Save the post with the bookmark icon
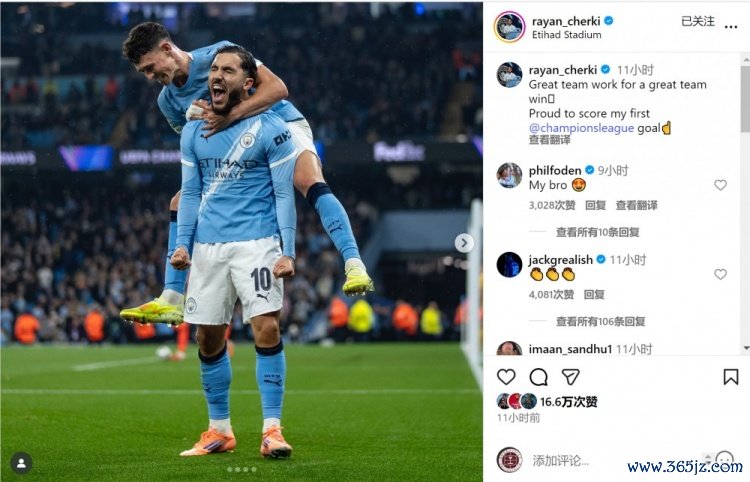 tap(730, 377)
